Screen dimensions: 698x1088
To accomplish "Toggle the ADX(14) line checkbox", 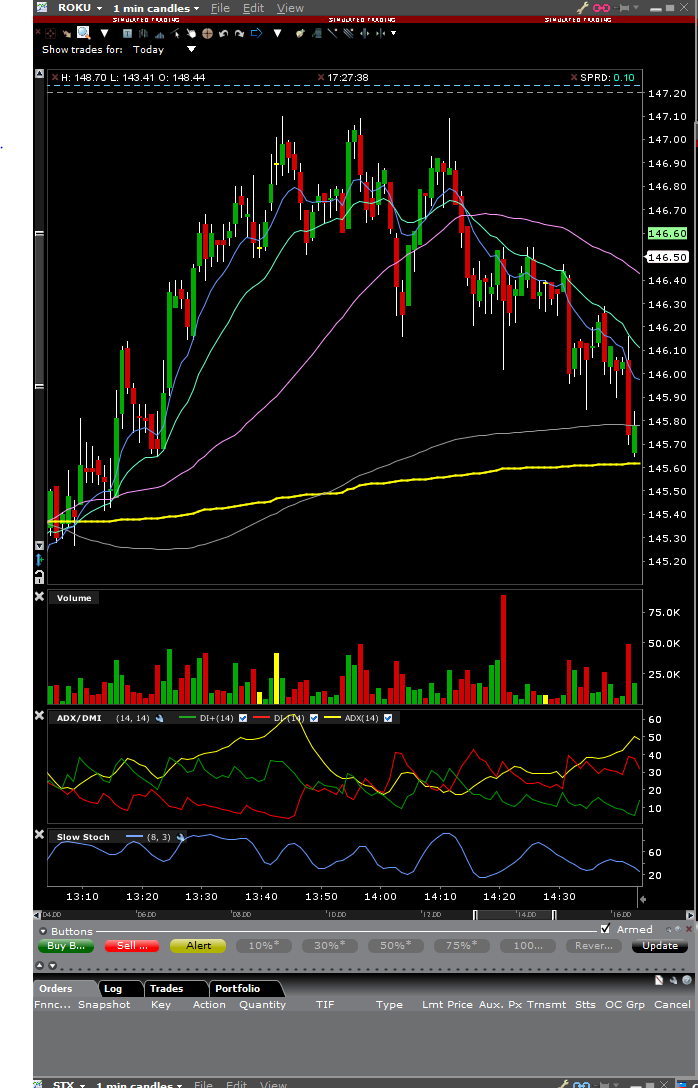I will pyautogui.click(x=388, y=718).
